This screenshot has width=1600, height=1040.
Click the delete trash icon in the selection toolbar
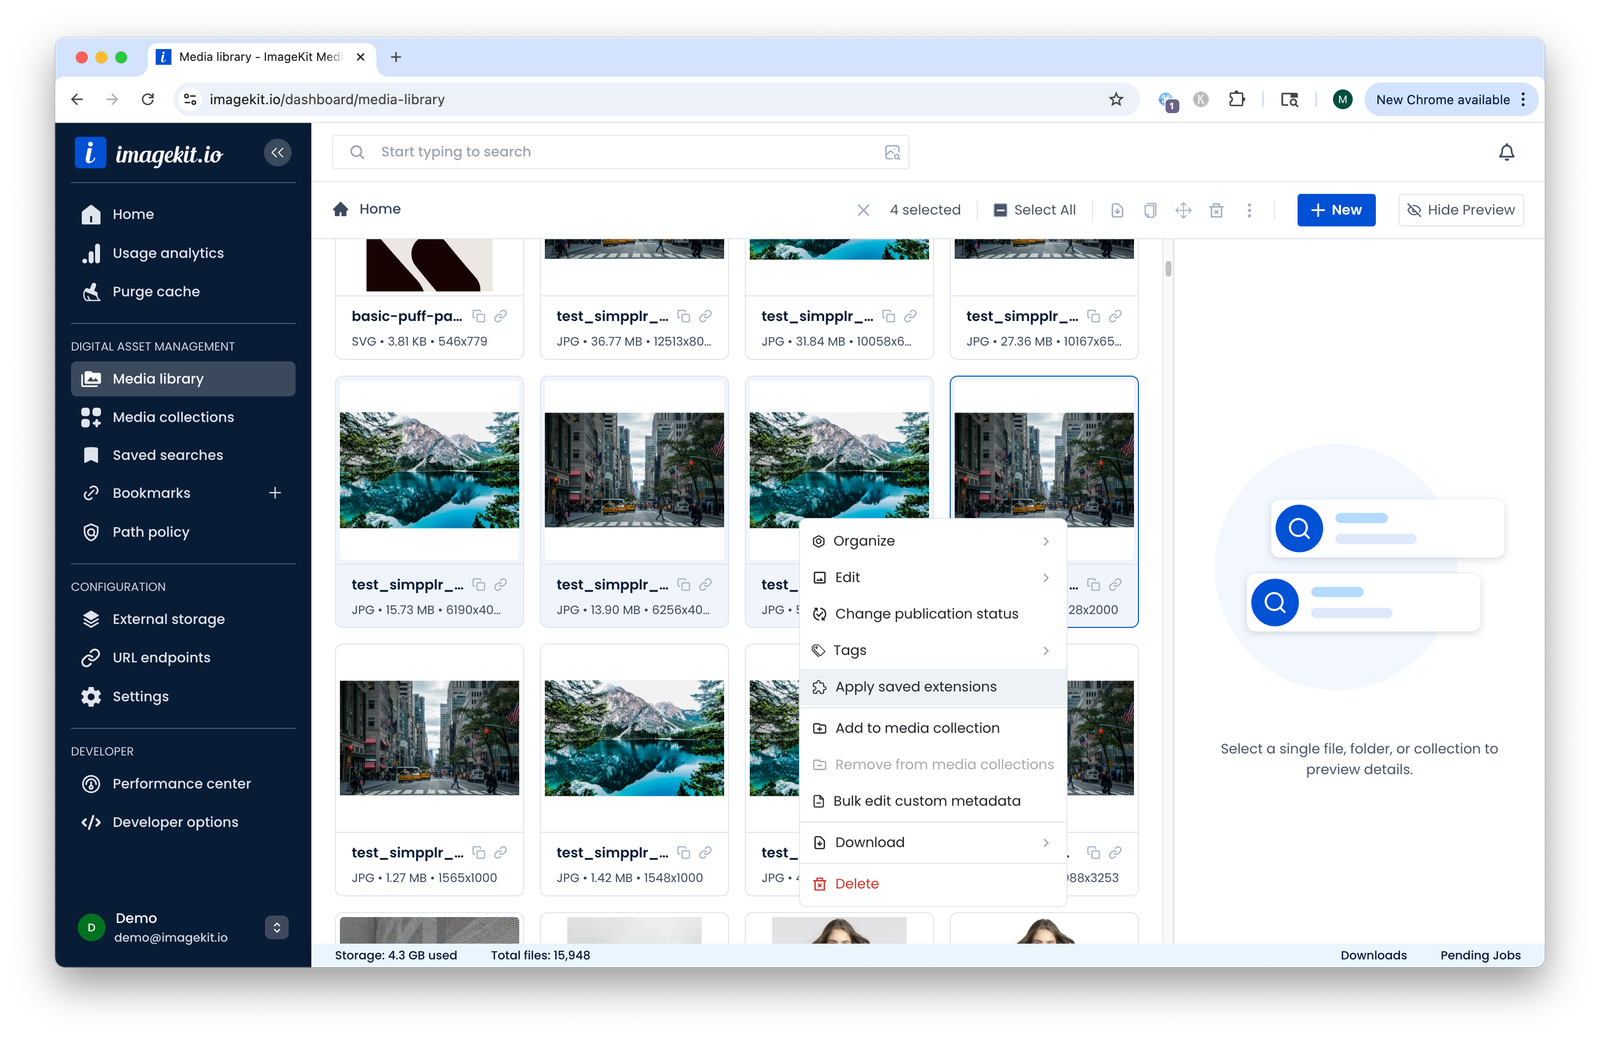tap(1216, 210)
